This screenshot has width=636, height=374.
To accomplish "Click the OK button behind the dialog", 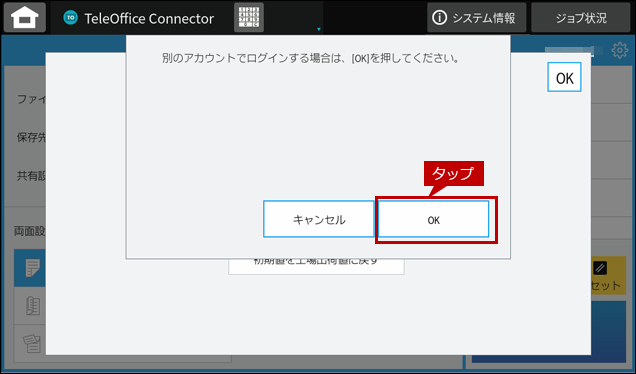I will click(564, 77).
